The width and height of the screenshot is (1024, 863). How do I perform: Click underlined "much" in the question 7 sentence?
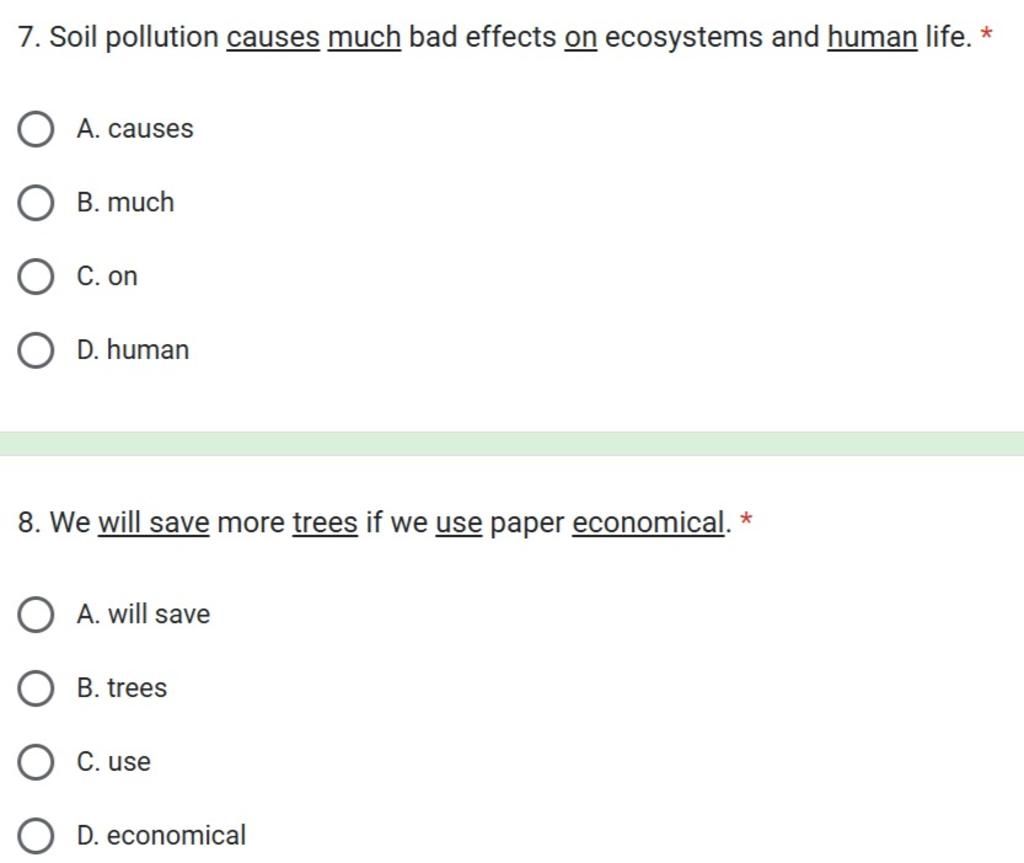(x=364, y=38)
